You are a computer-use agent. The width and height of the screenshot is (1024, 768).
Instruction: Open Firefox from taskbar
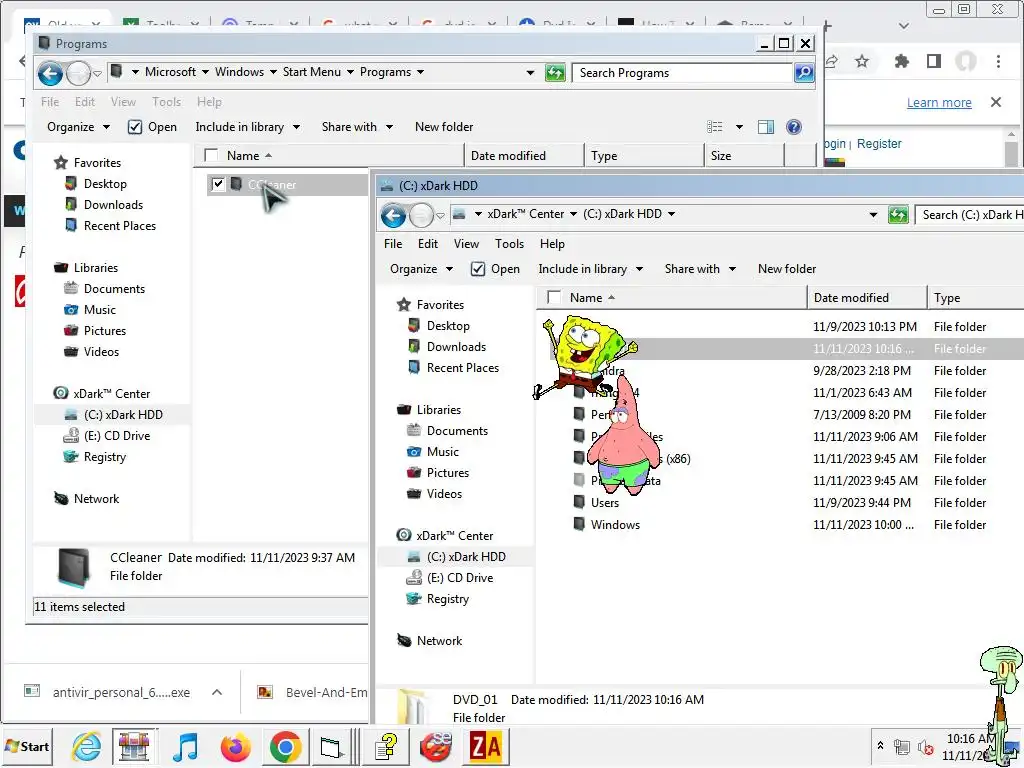[x=235, y=746]
